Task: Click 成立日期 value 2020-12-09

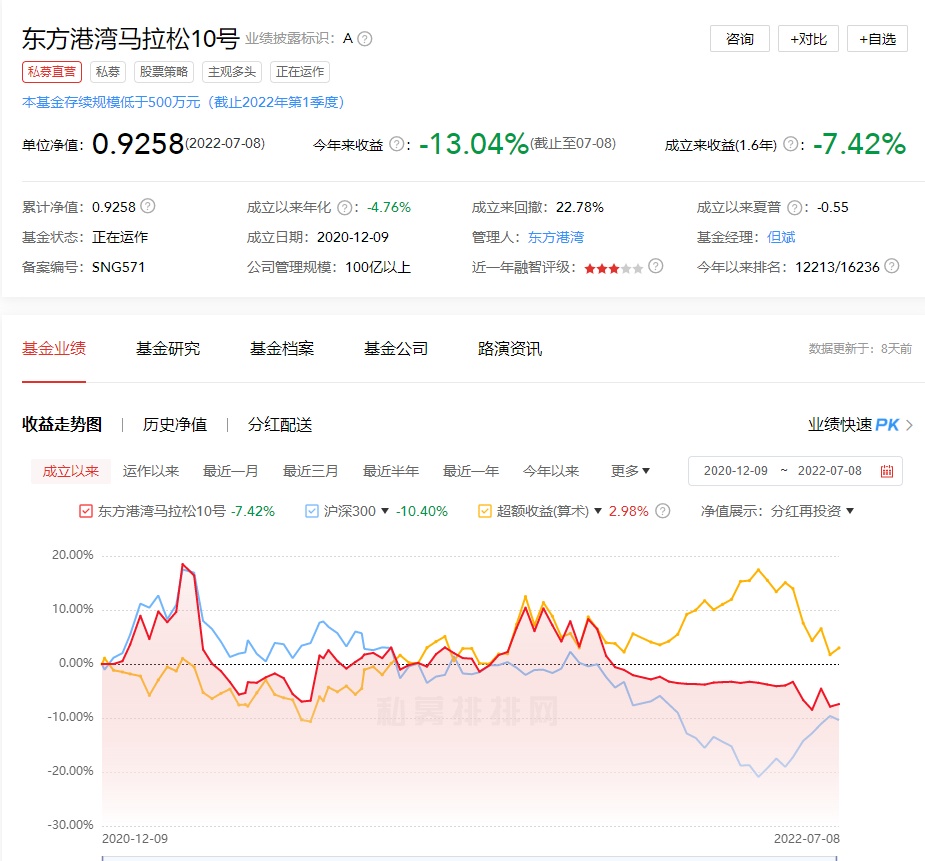Action: [x=353, y=237]
